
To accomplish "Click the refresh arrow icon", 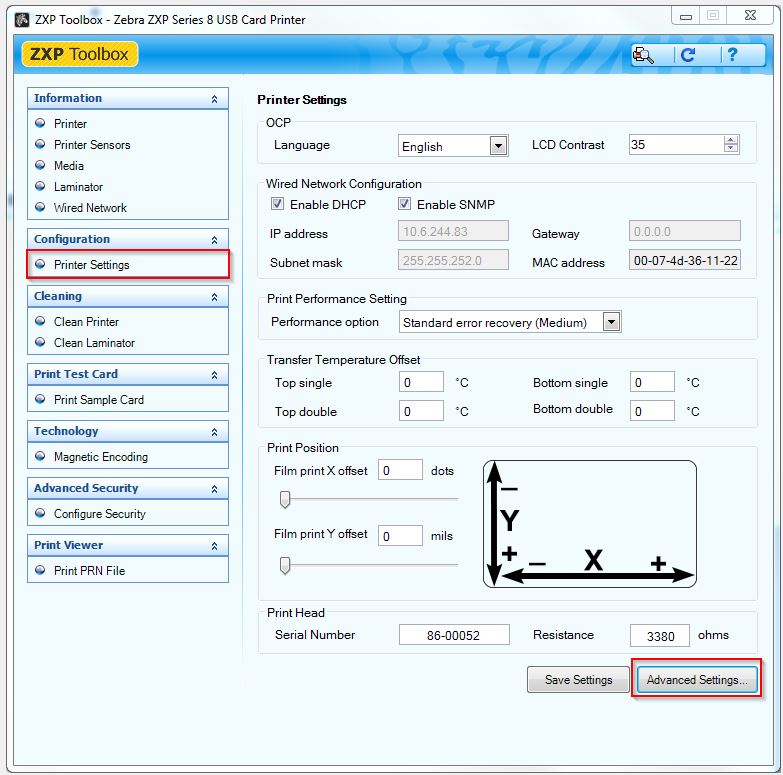I will coord(688,55).
